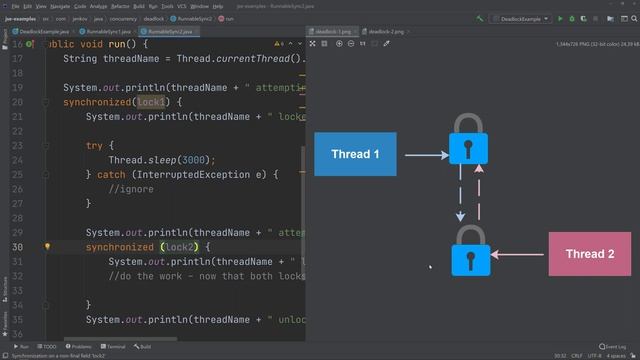Click the RunnableSync2 breadcrumb

tap(191, 19)
